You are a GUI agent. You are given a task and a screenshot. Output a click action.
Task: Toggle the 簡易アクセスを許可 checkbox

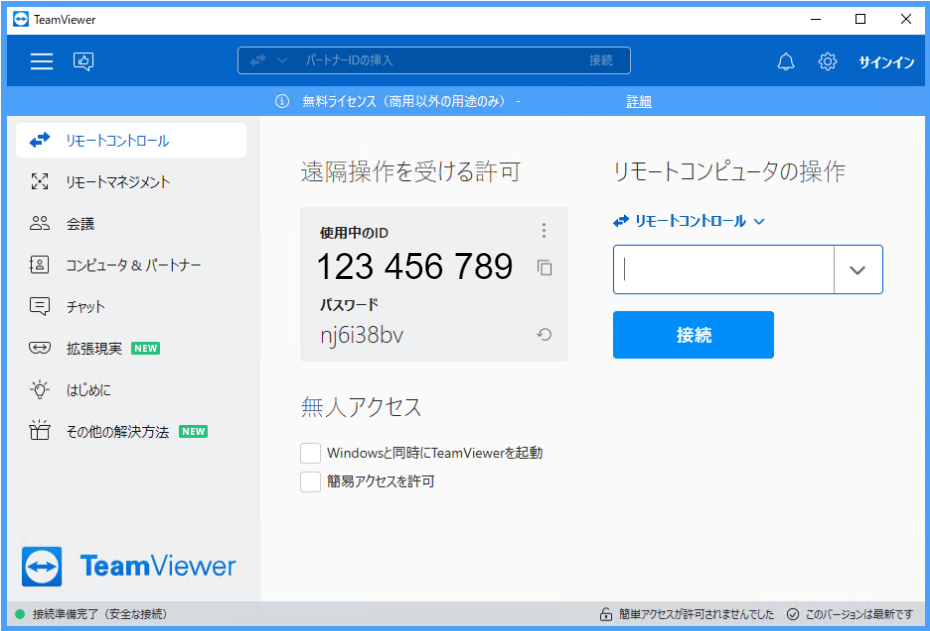coord(311,482)
